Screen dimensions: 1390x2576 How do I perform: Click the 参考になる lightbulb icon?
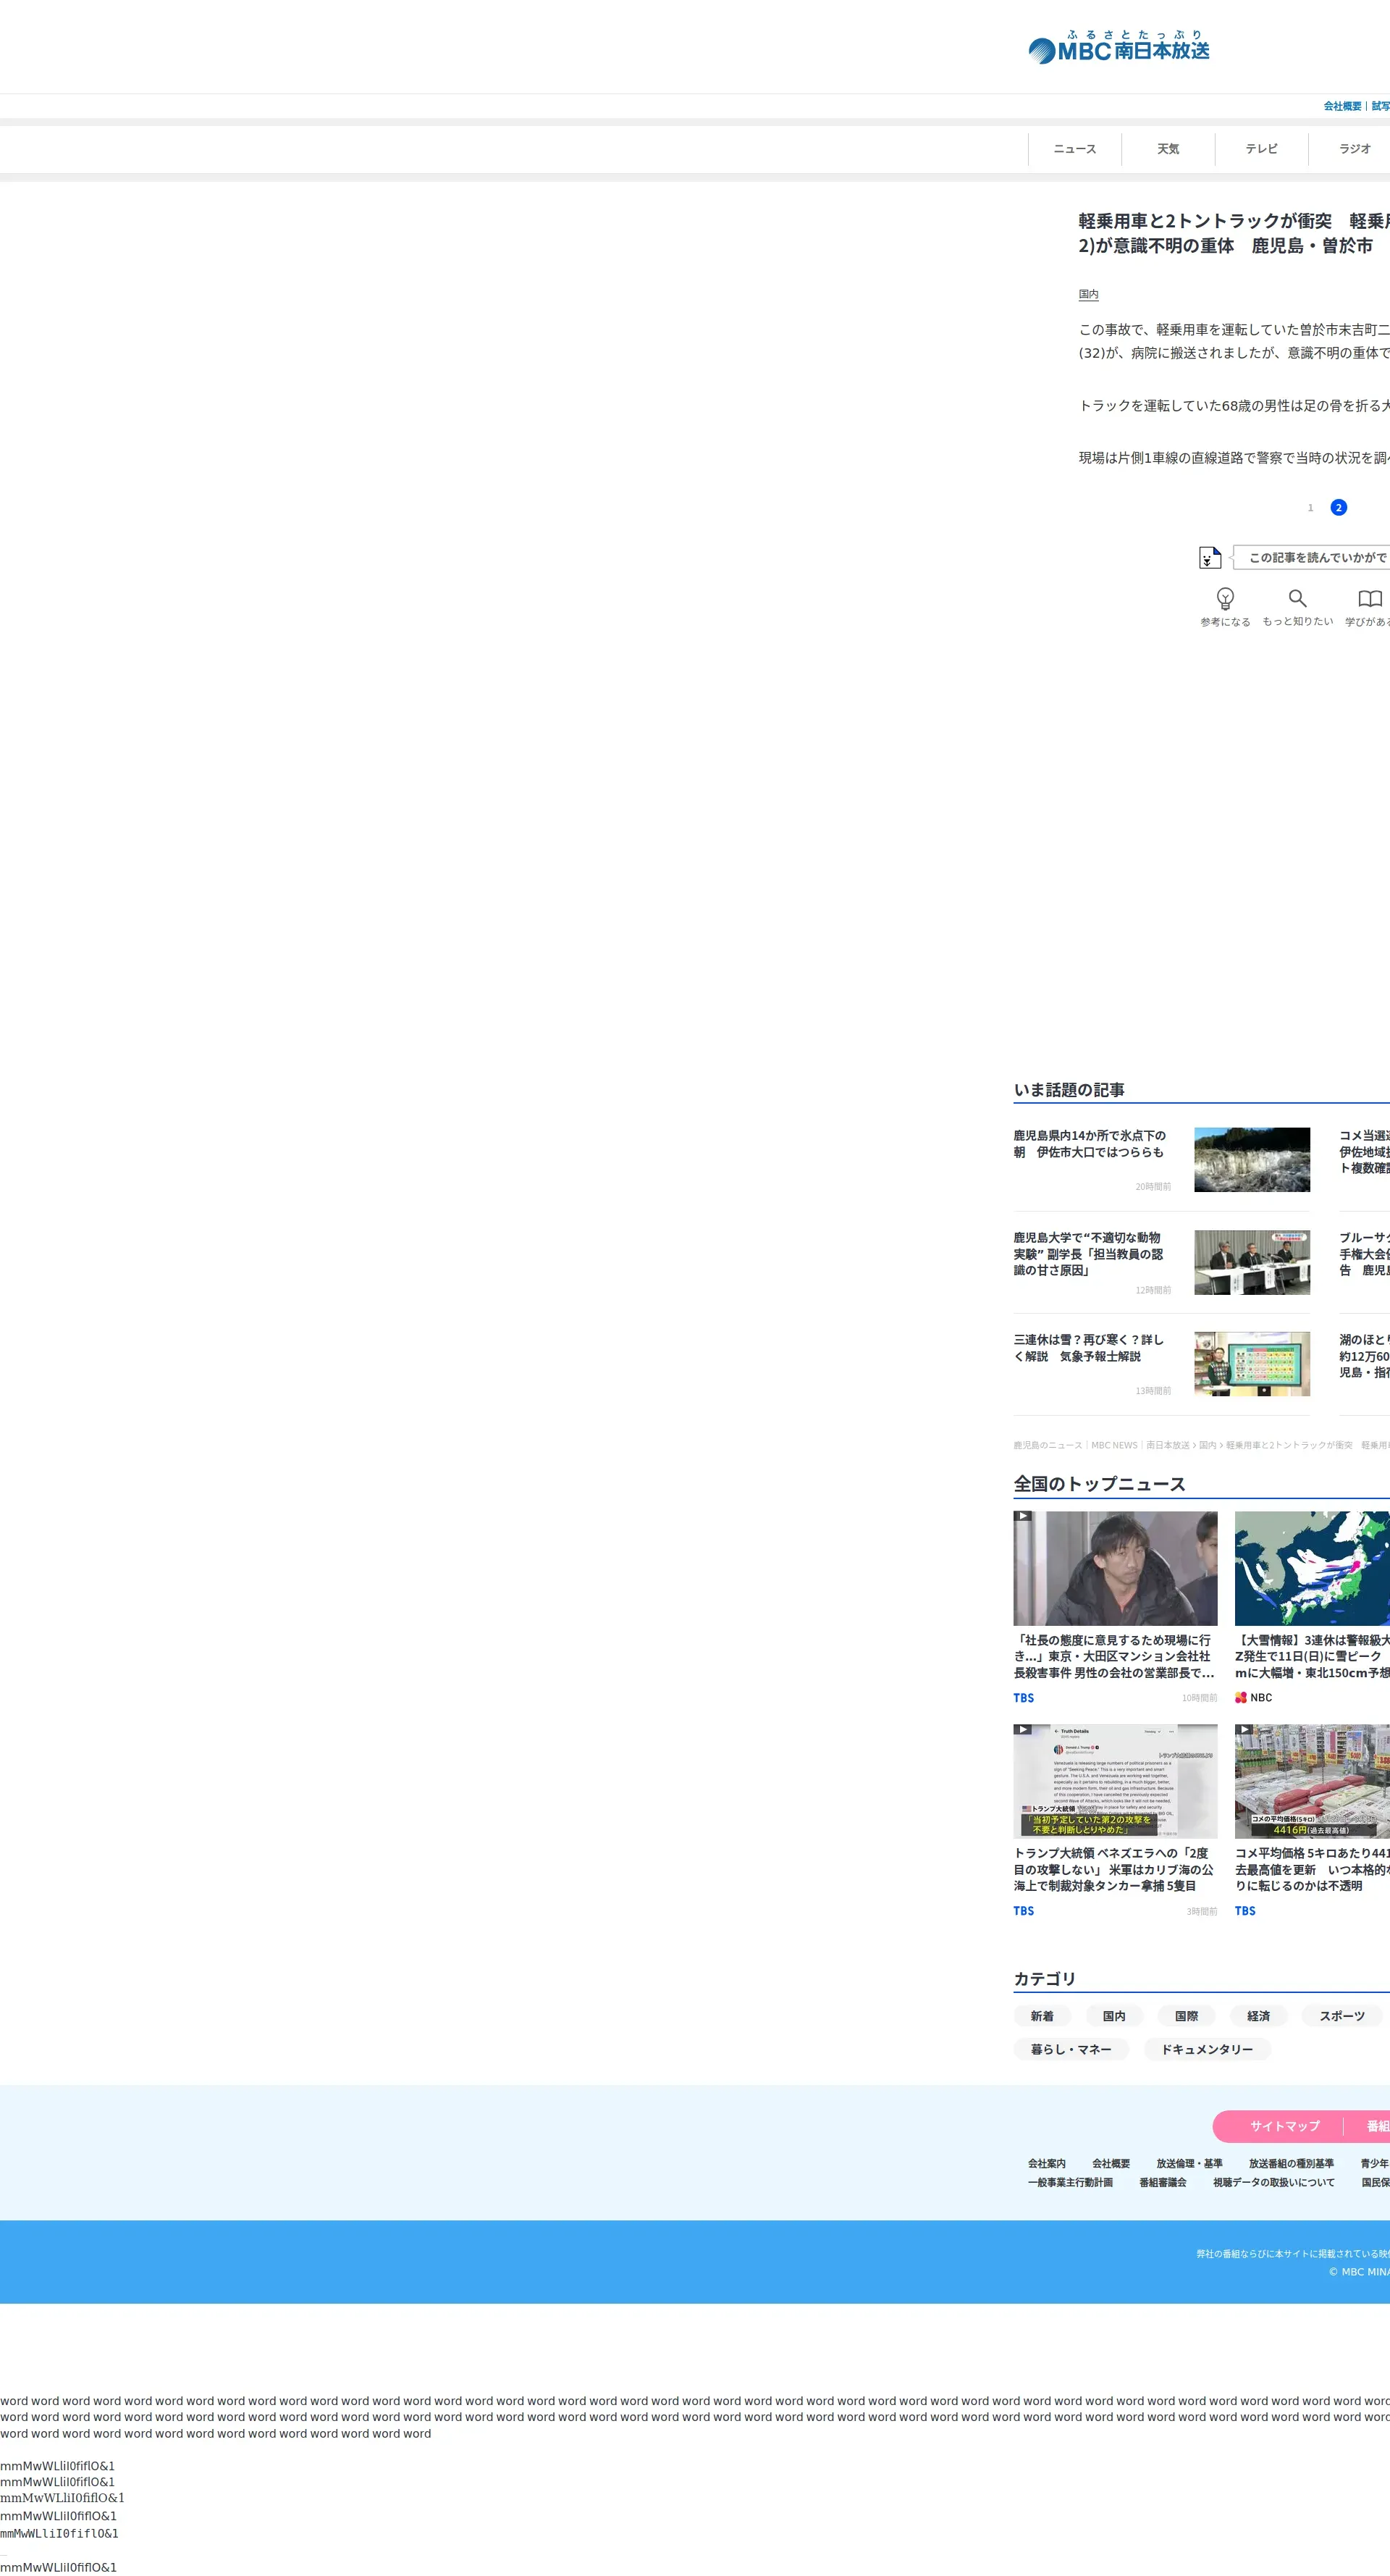pyautogui.click(x=1224, y=598)
